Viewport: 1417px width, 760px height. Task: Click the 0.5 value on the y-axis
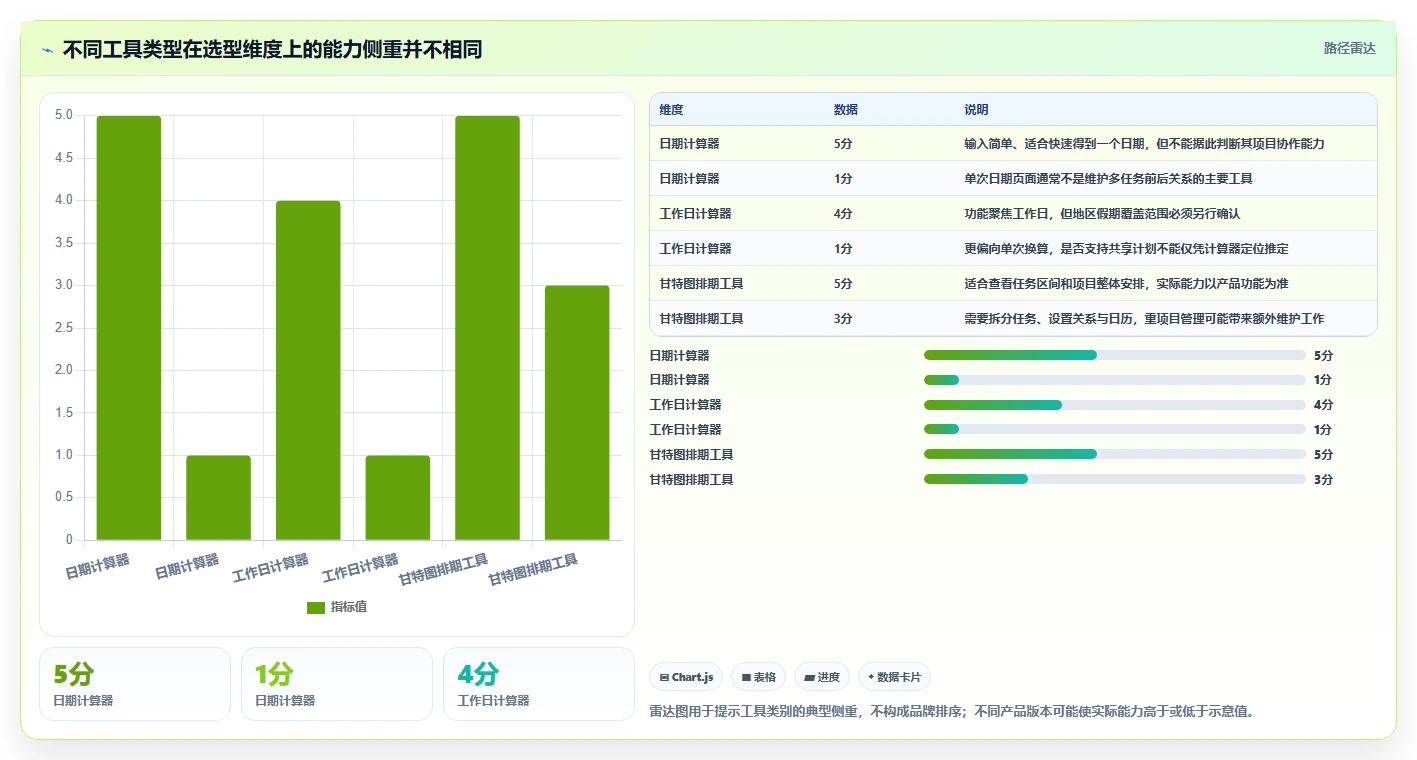tap(63, 498)
